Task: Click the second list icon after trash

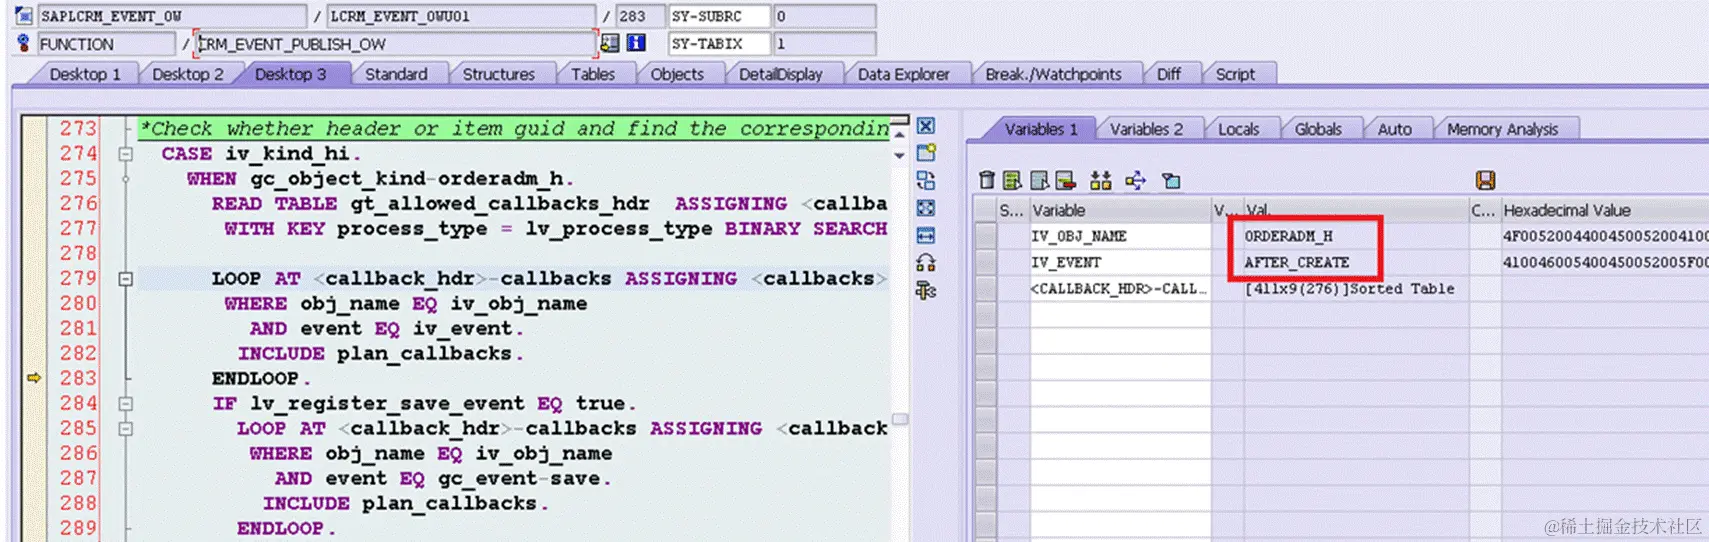Action: click(x=1013, y=180)
